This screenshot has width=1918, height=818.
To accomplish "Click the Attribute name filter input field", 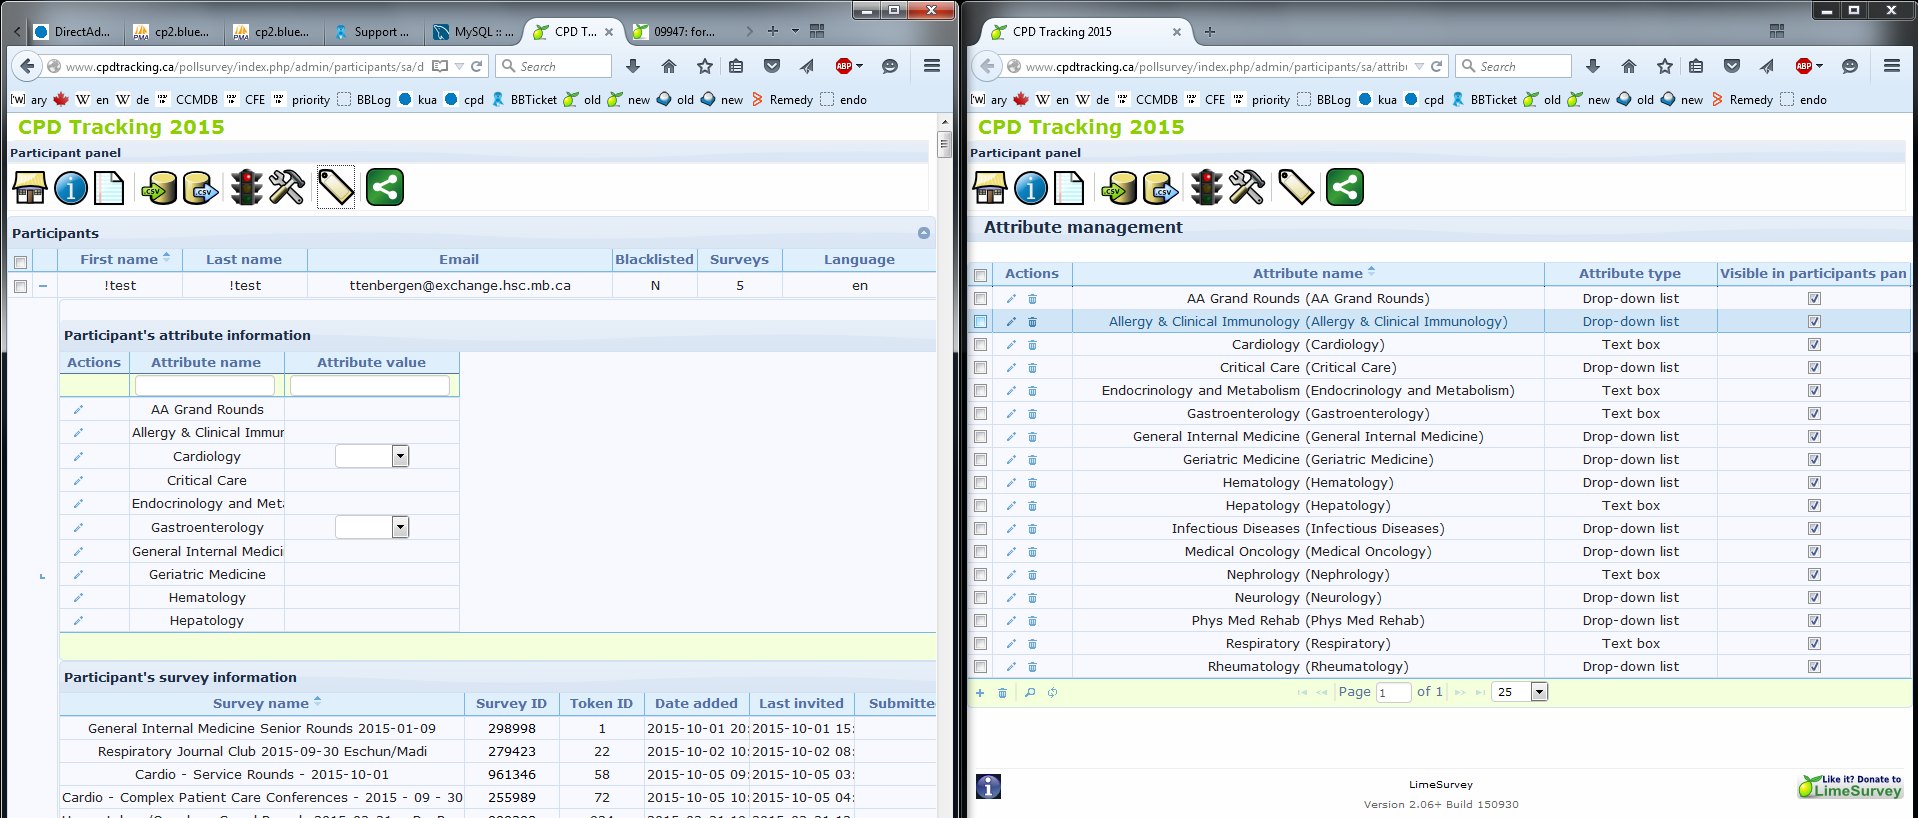I will [x=205, y=386].
